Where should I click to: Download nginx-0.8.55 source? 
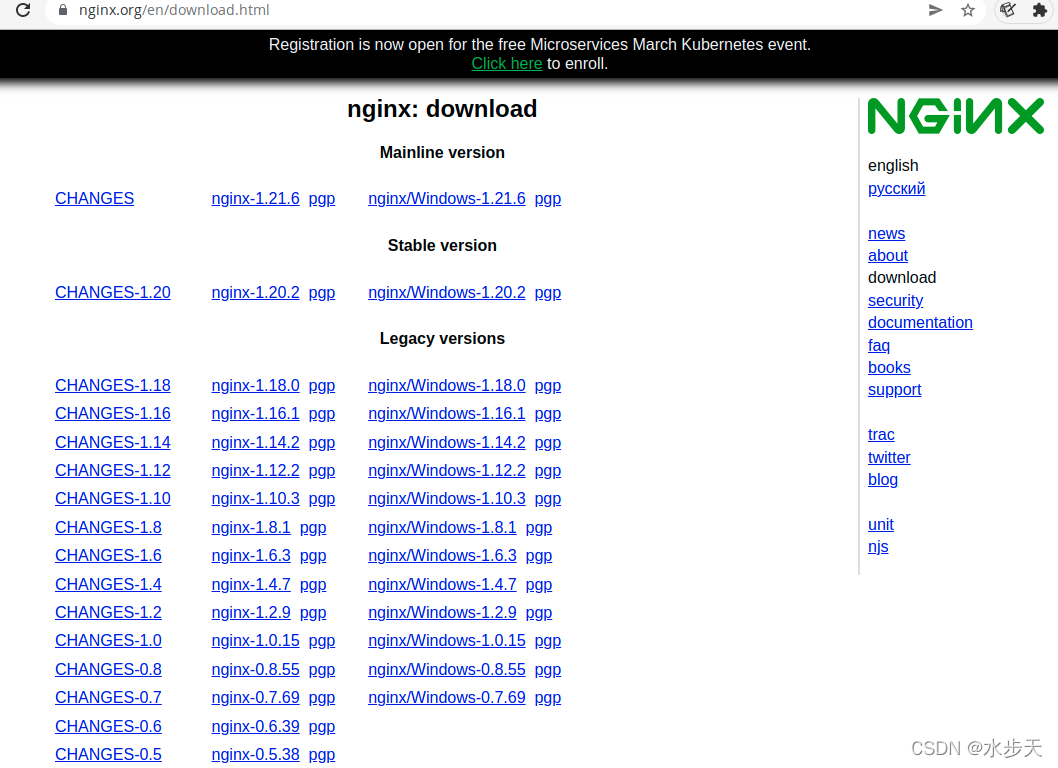(255, 669)
